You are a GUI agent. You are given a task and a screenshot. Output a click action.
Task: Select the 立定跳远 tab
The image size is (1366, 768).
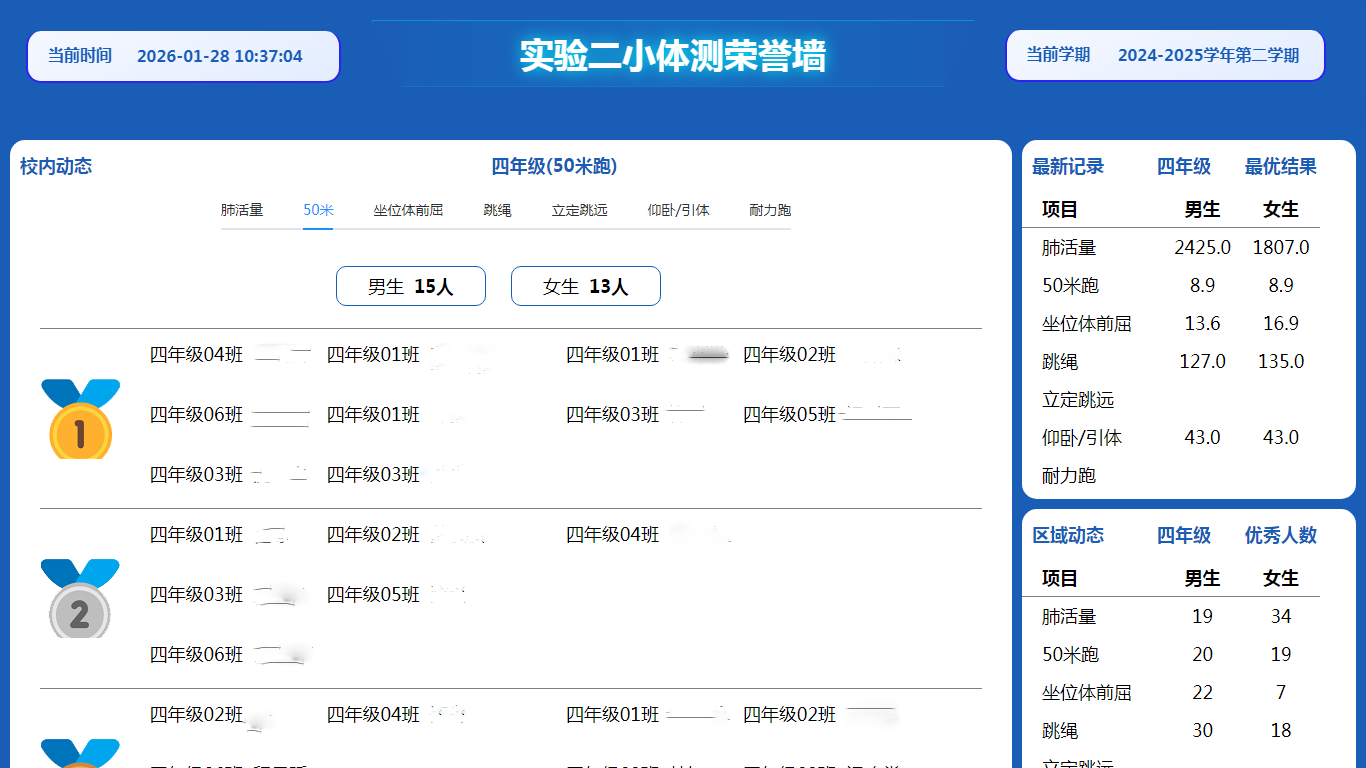579,210
